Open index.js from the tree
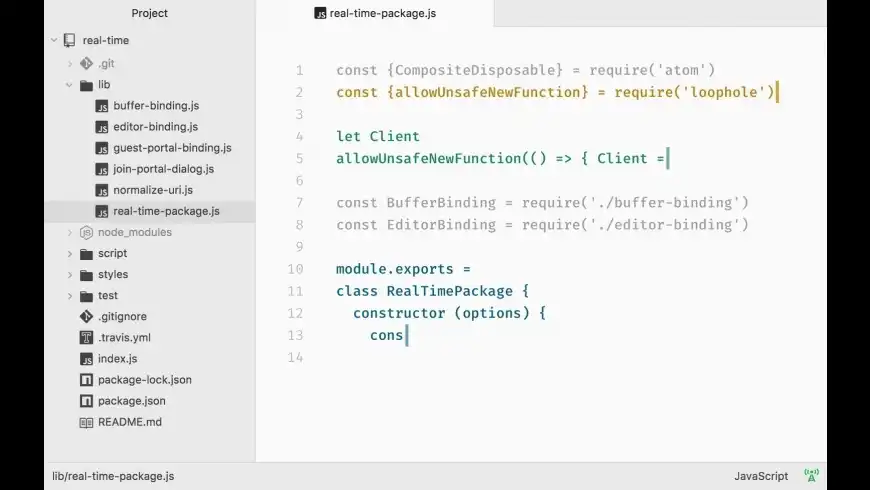 [x=117, y=359]
